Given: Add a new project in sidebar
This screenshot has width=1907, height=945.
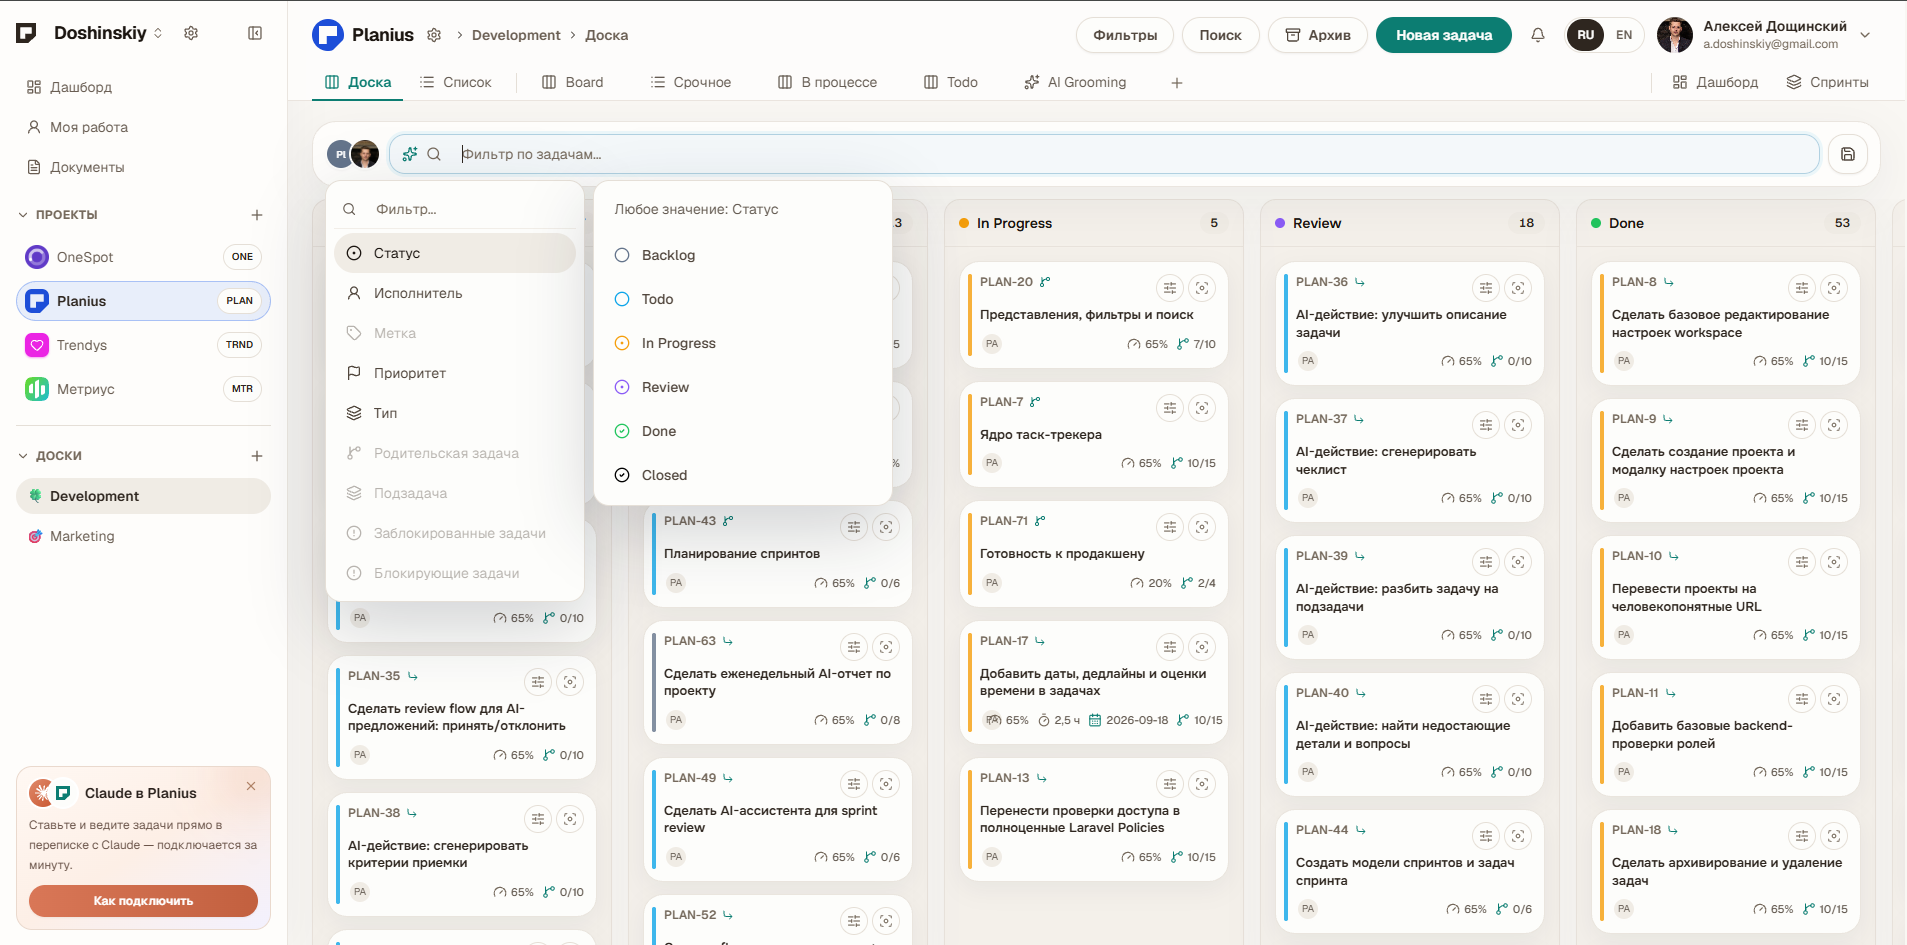Looking at the screenshot, I should click(257, 215).
